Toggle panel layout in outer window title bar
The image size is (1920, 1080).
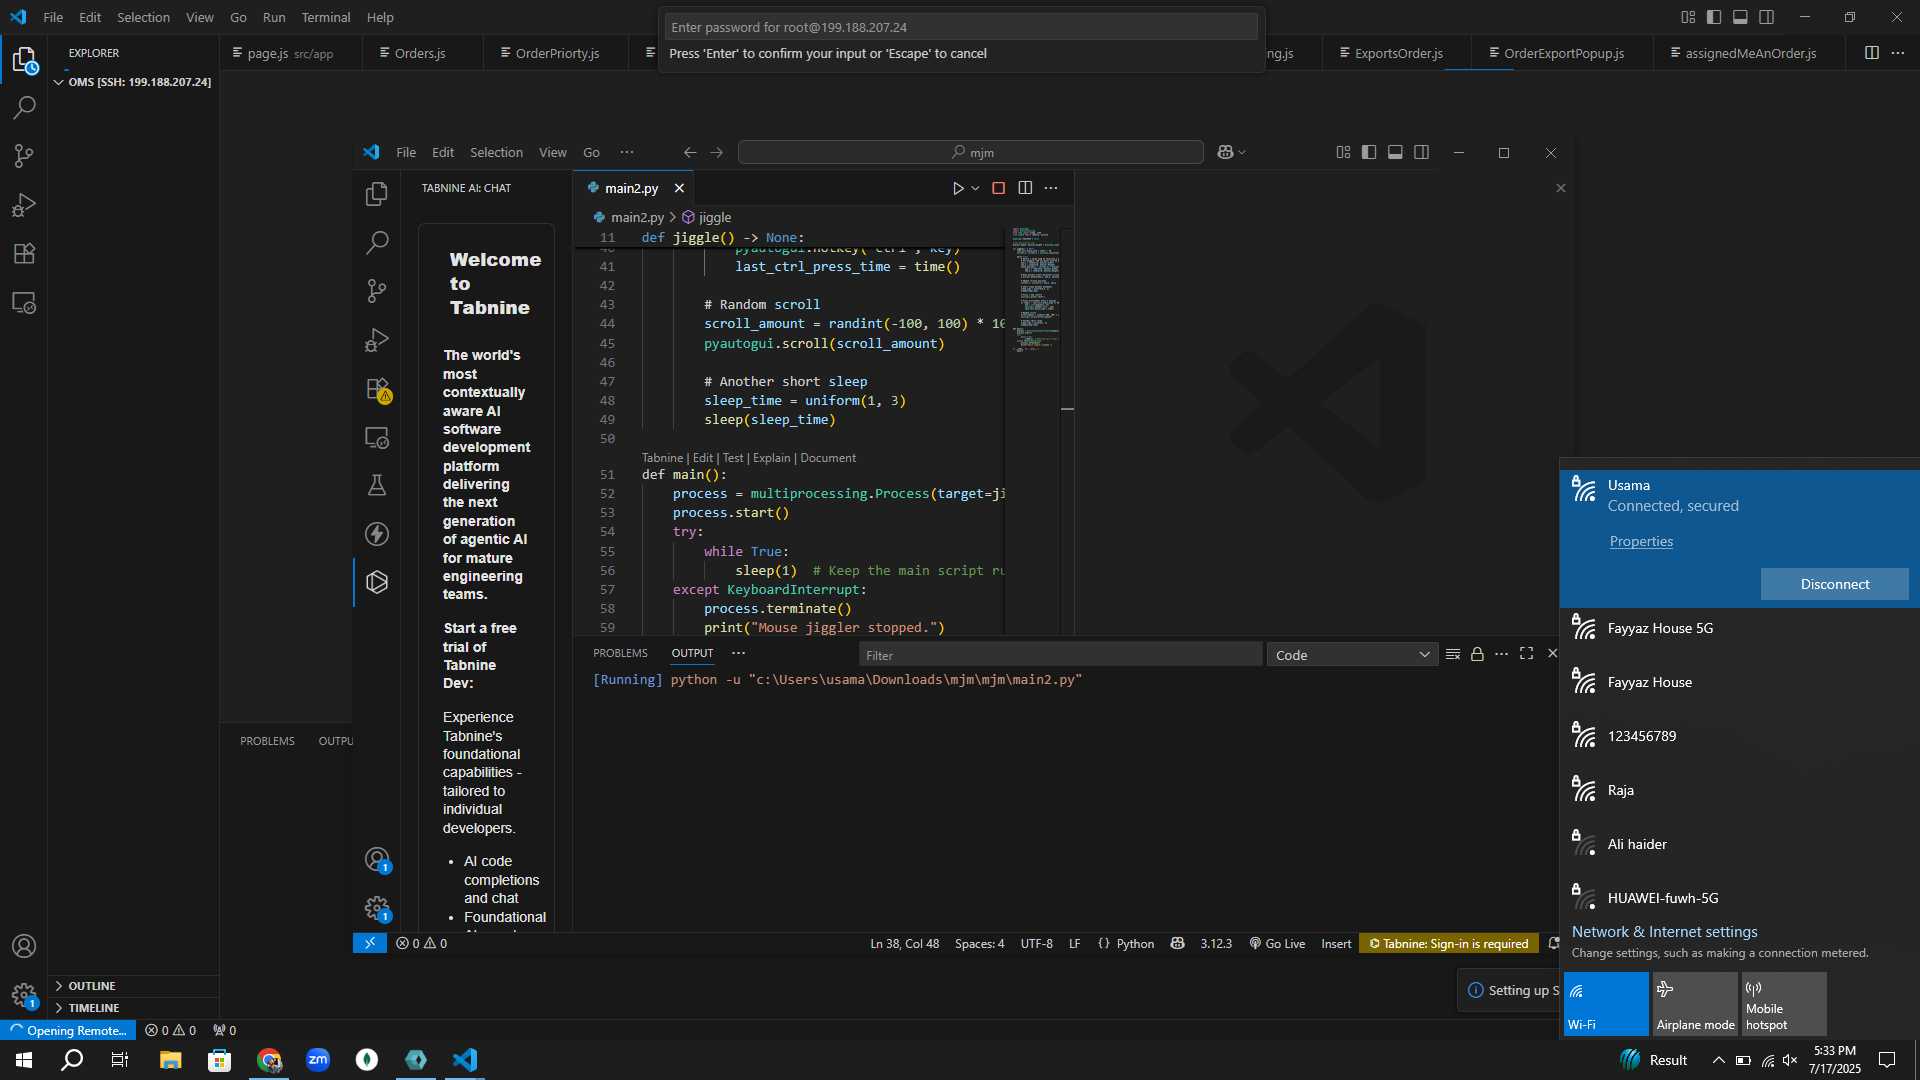point(1740,17)
